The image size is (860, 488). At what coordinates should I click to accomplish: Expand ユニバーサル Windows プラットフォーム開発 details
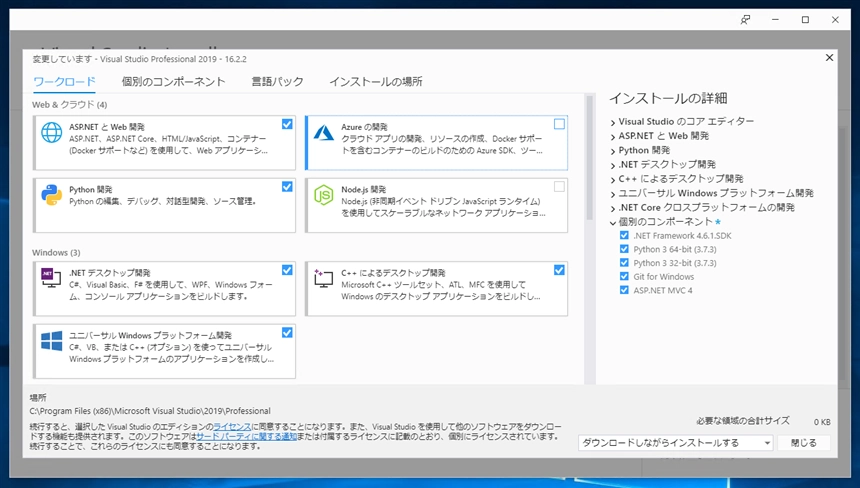tap(613, 194)
